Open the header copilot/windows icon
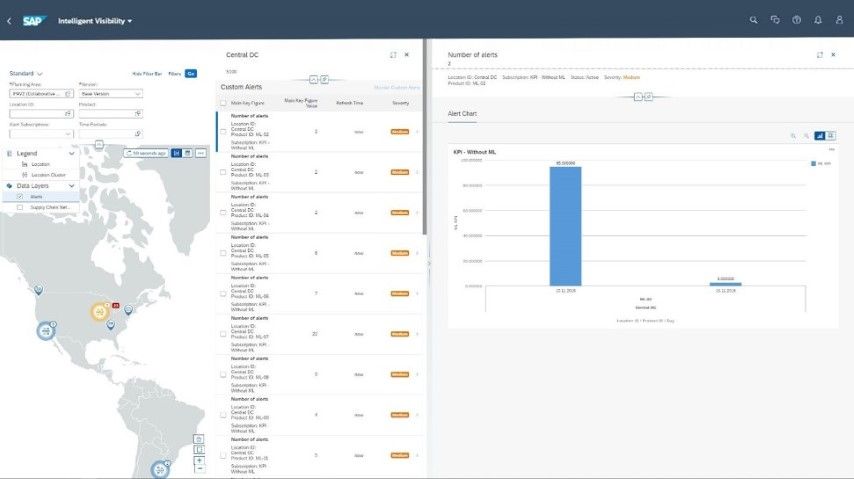 coord(775,20)
